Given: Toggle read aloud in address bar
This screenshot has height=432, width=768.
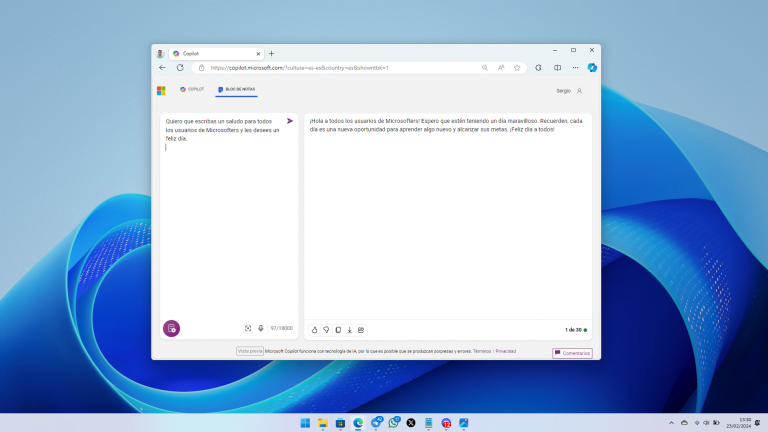Looking at the screenshot, I should click(501, 68).
